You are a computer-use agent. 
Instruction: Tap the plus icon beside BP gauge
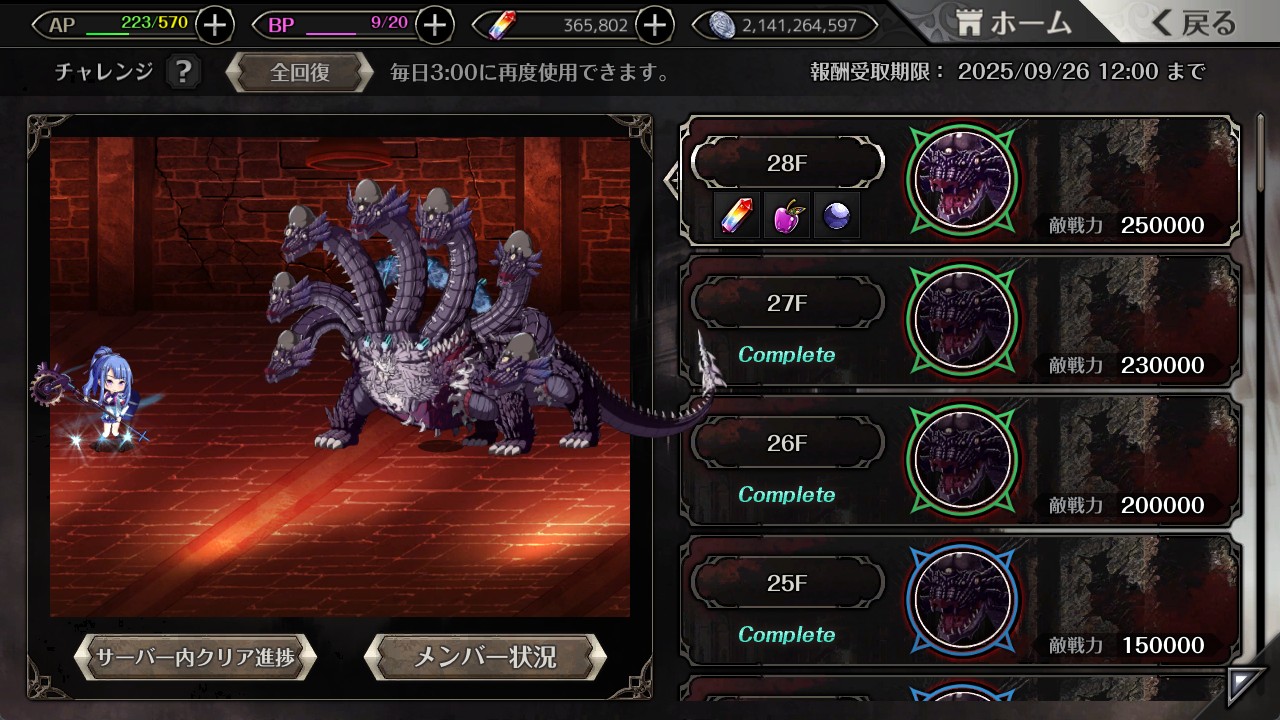pos(434,25)
